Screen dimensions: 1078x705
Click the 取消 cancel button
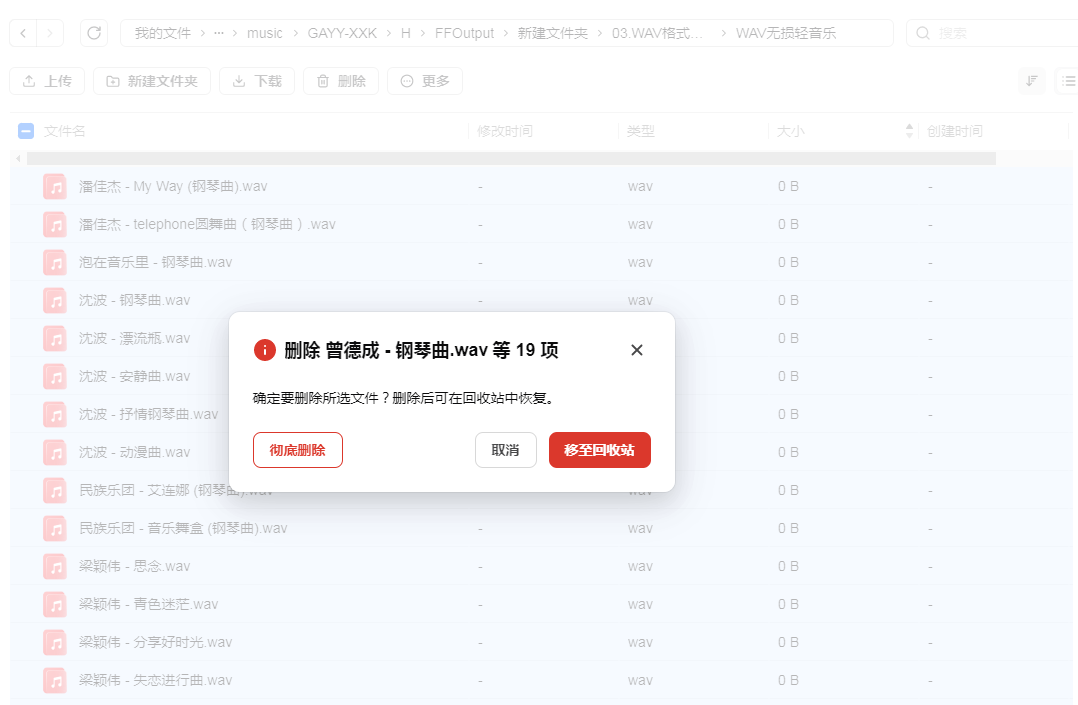point(505,450)
